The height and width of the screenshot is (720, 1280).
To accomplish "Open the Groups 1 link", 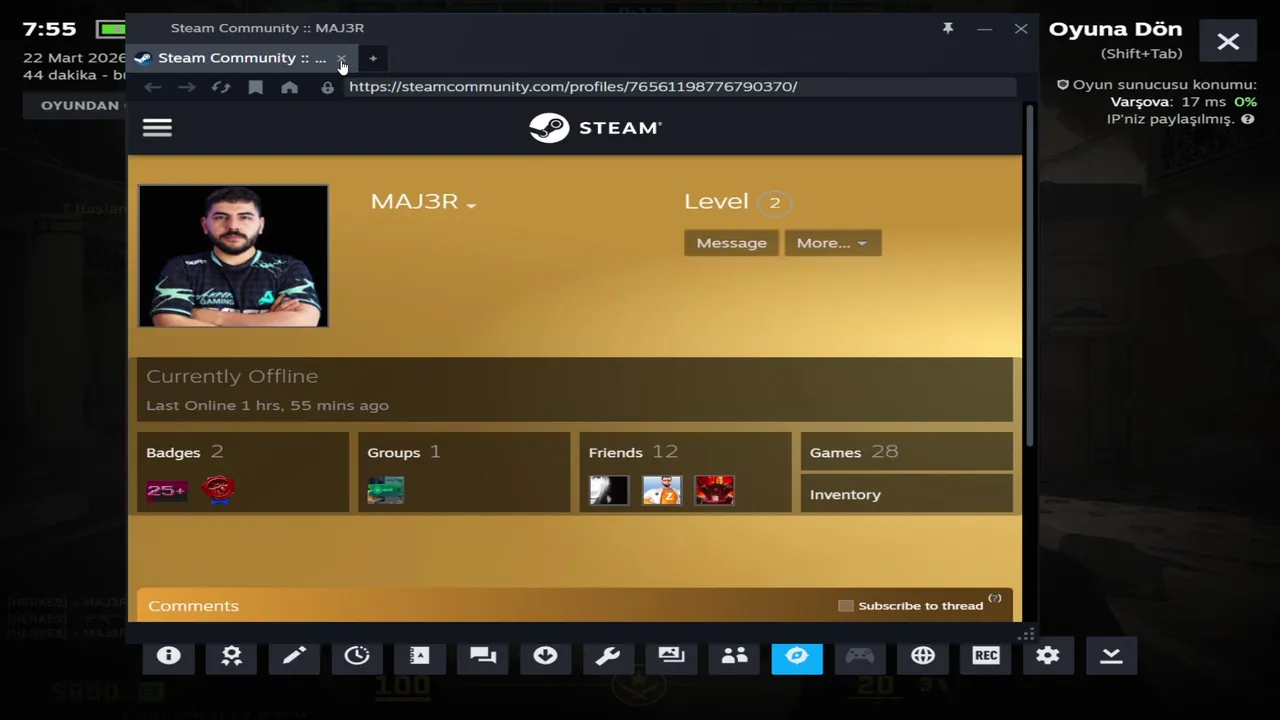I will (404, 452).
